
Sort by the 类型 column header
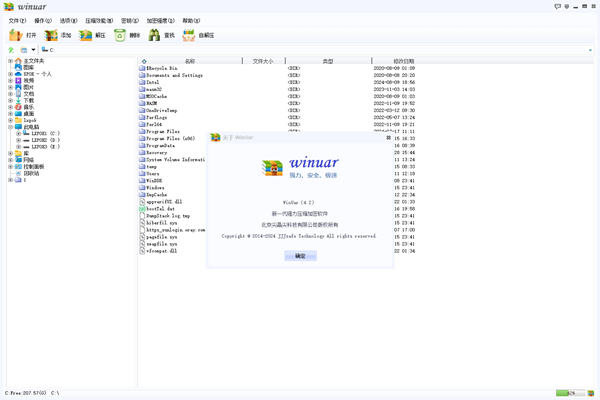(328, 61)
